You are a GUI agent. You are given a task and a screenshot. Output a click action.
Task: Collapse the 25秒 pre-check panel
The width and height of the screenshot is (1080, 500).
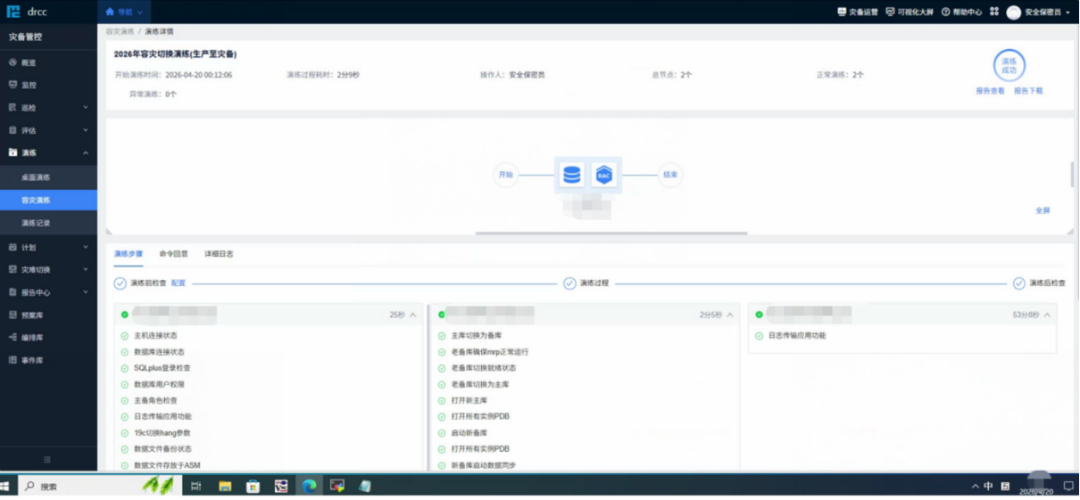click(x=413, y=315)
